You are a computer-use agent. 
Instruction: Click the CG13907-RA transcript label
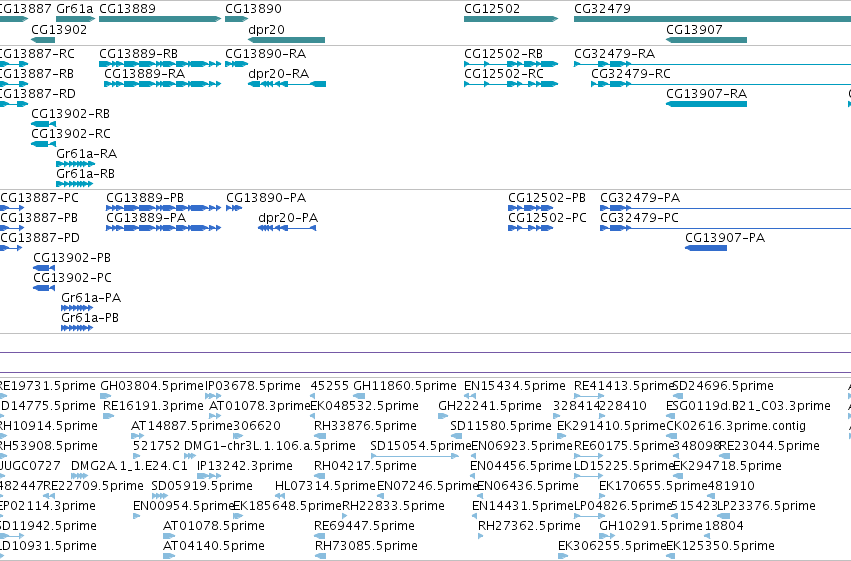coord(707,94)
